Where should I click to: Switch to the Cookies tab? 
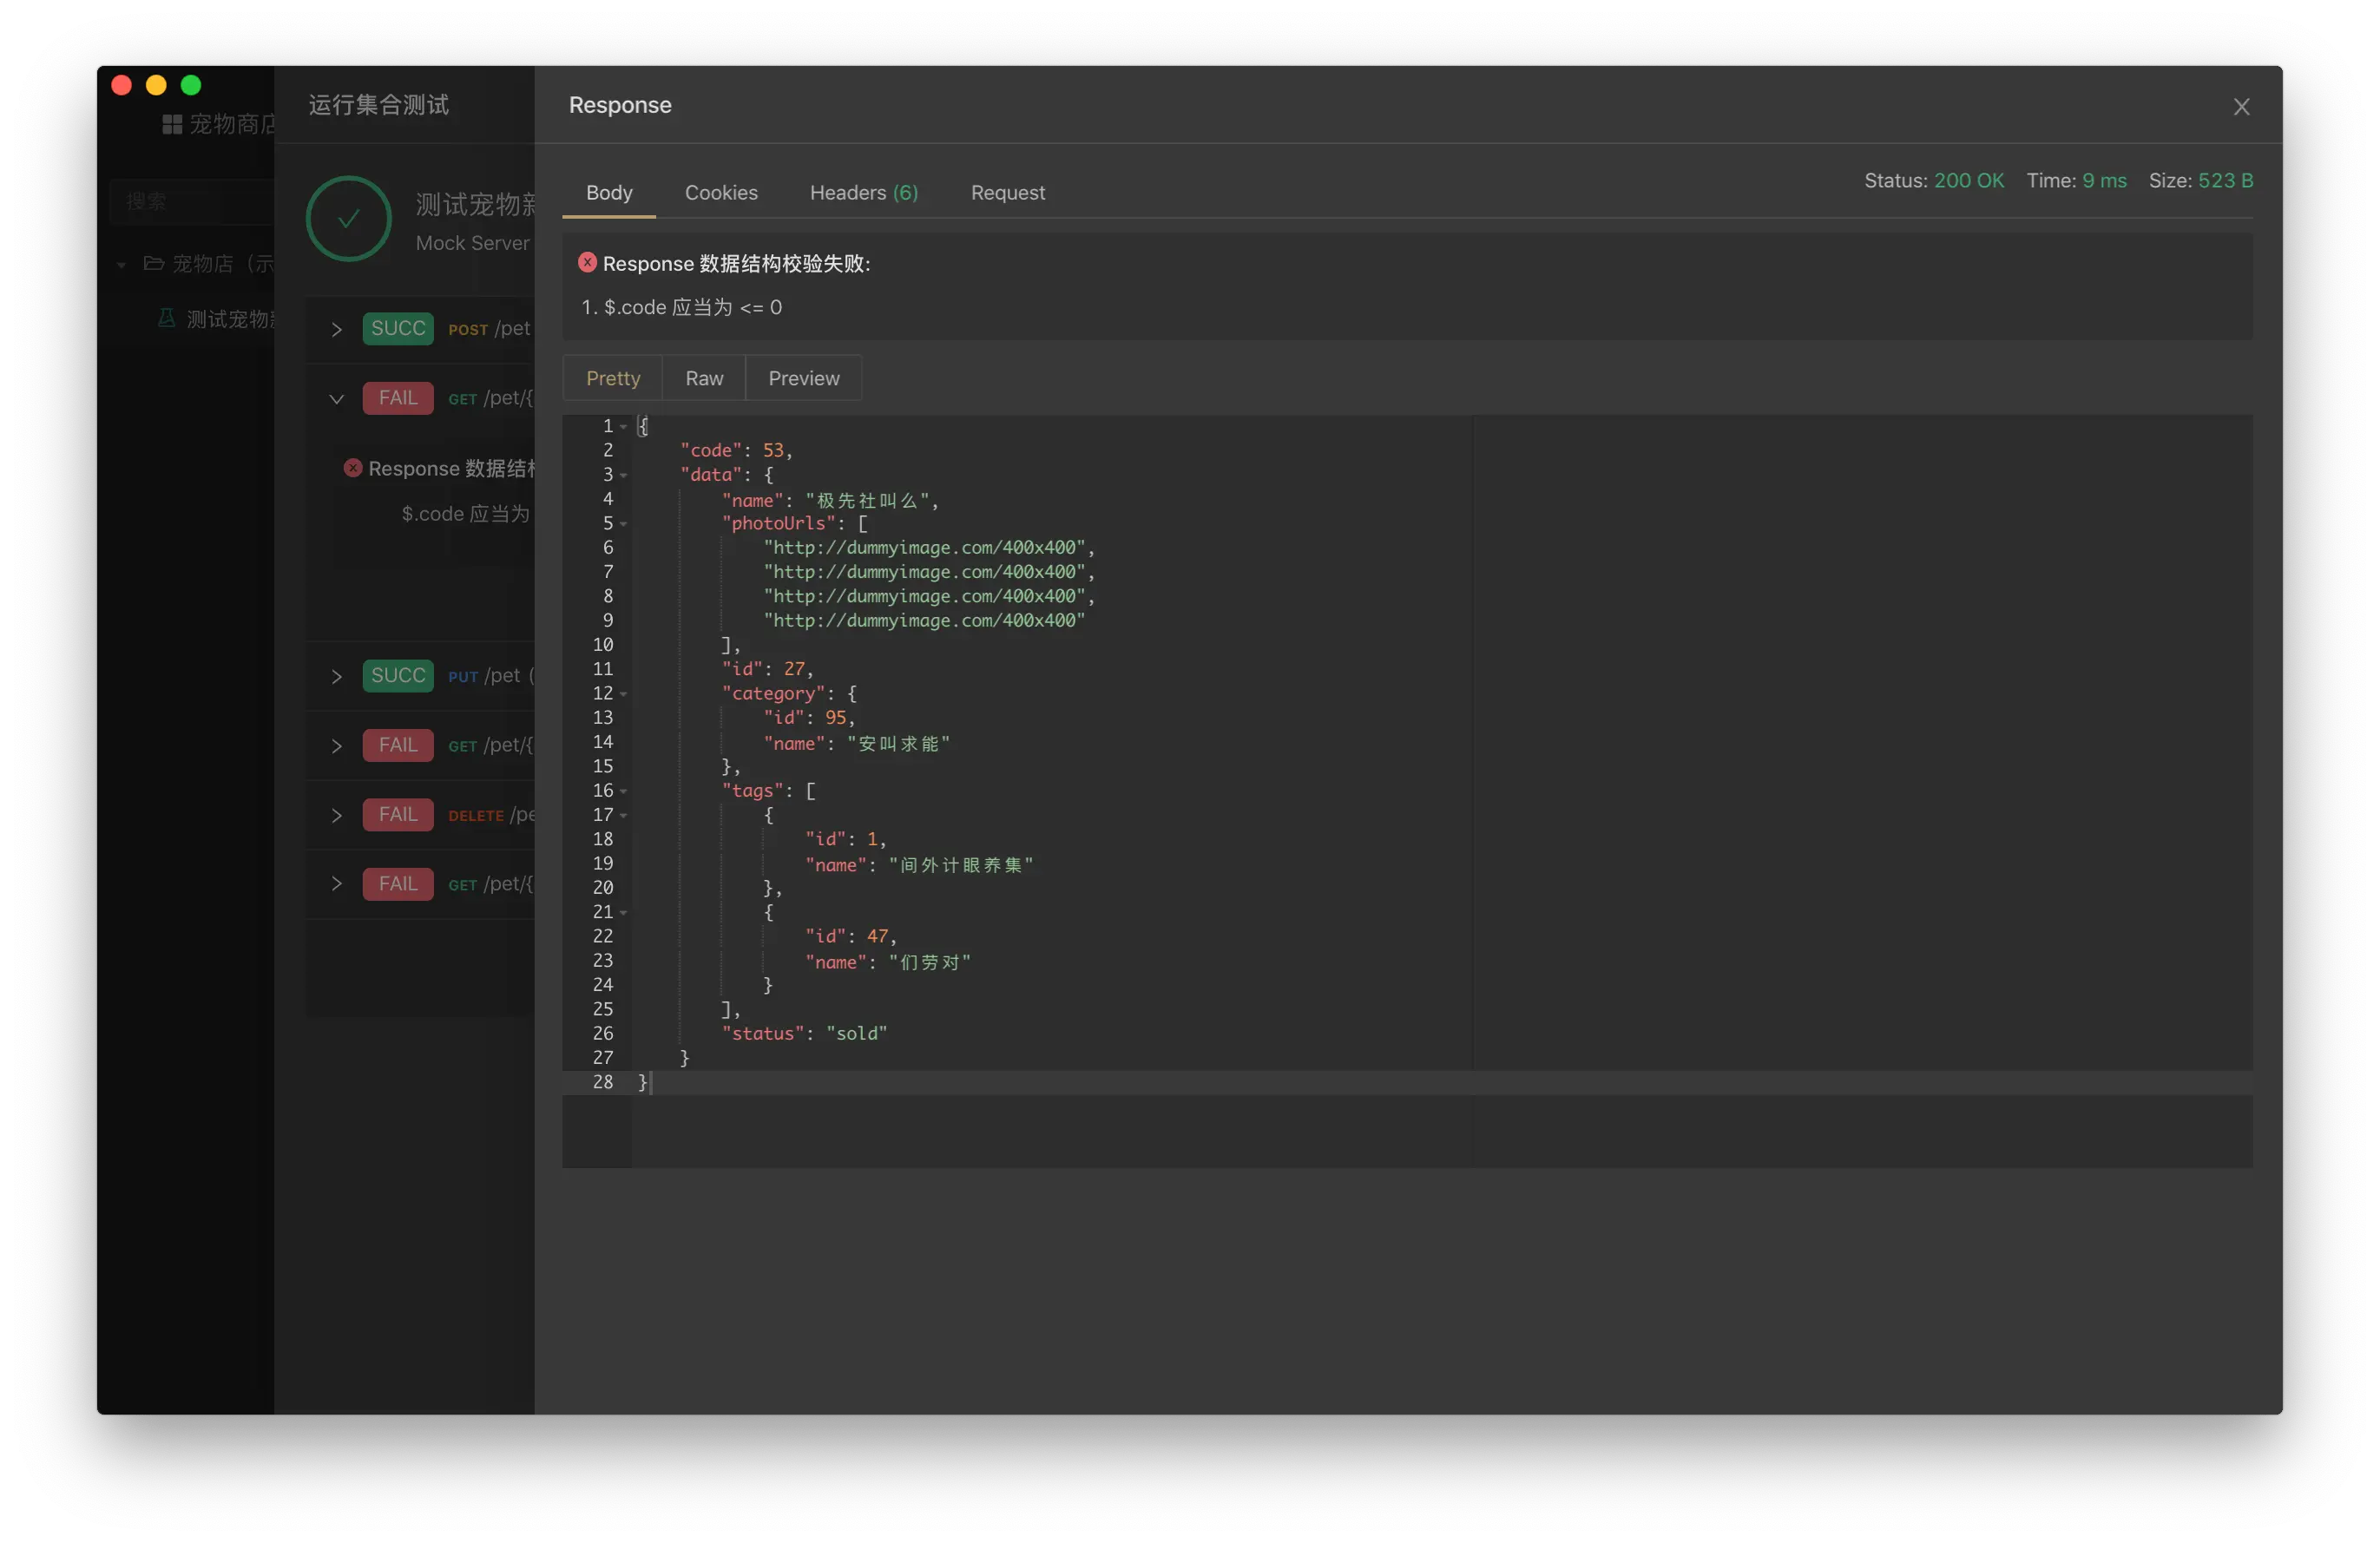point(720,193)
